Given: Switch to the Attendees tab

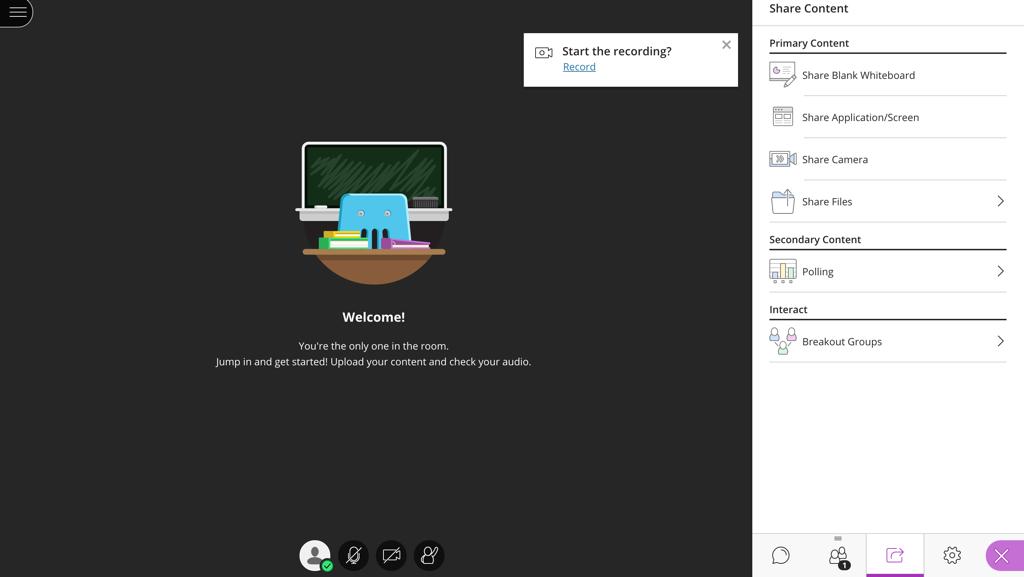Looking at the screenshot, I should (838, 555).
